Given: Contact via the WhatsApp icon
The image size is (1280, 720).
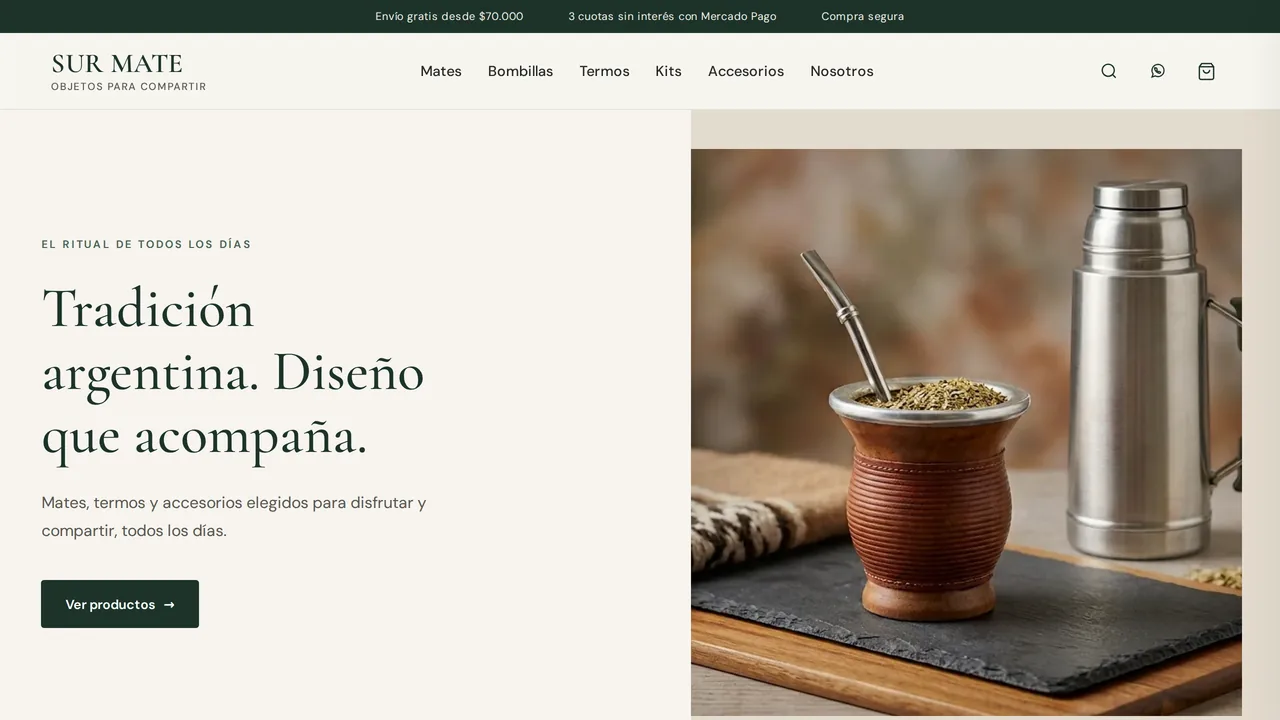Looking at the screenshot, I should tap(1157, 71).
